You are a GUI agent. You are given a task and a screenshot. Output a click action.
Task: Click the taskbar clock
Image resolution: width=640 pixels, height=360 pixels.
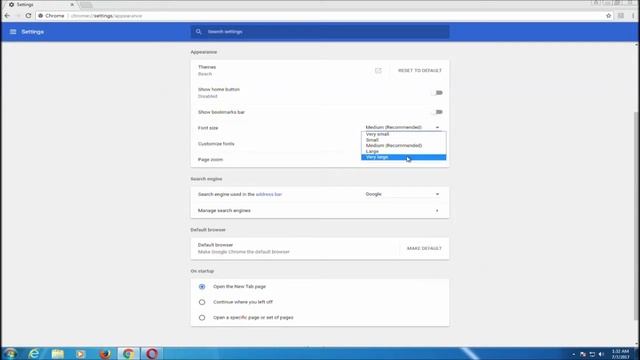tap(620, 354)
